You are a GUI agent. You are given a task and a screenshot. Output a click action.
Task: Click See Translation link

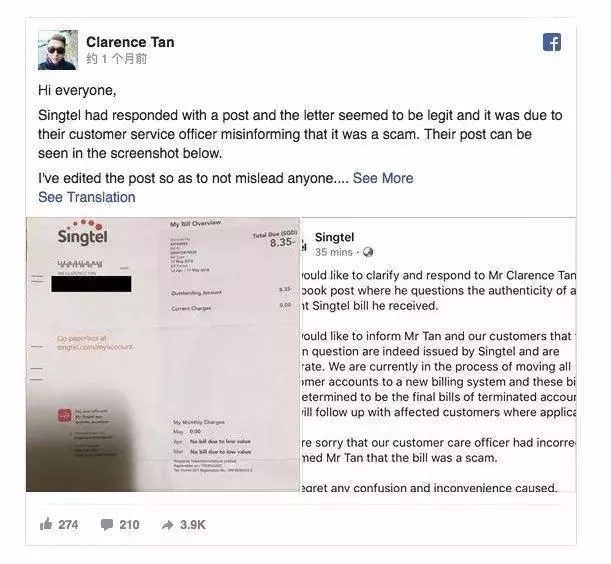(x=87, y=197)
